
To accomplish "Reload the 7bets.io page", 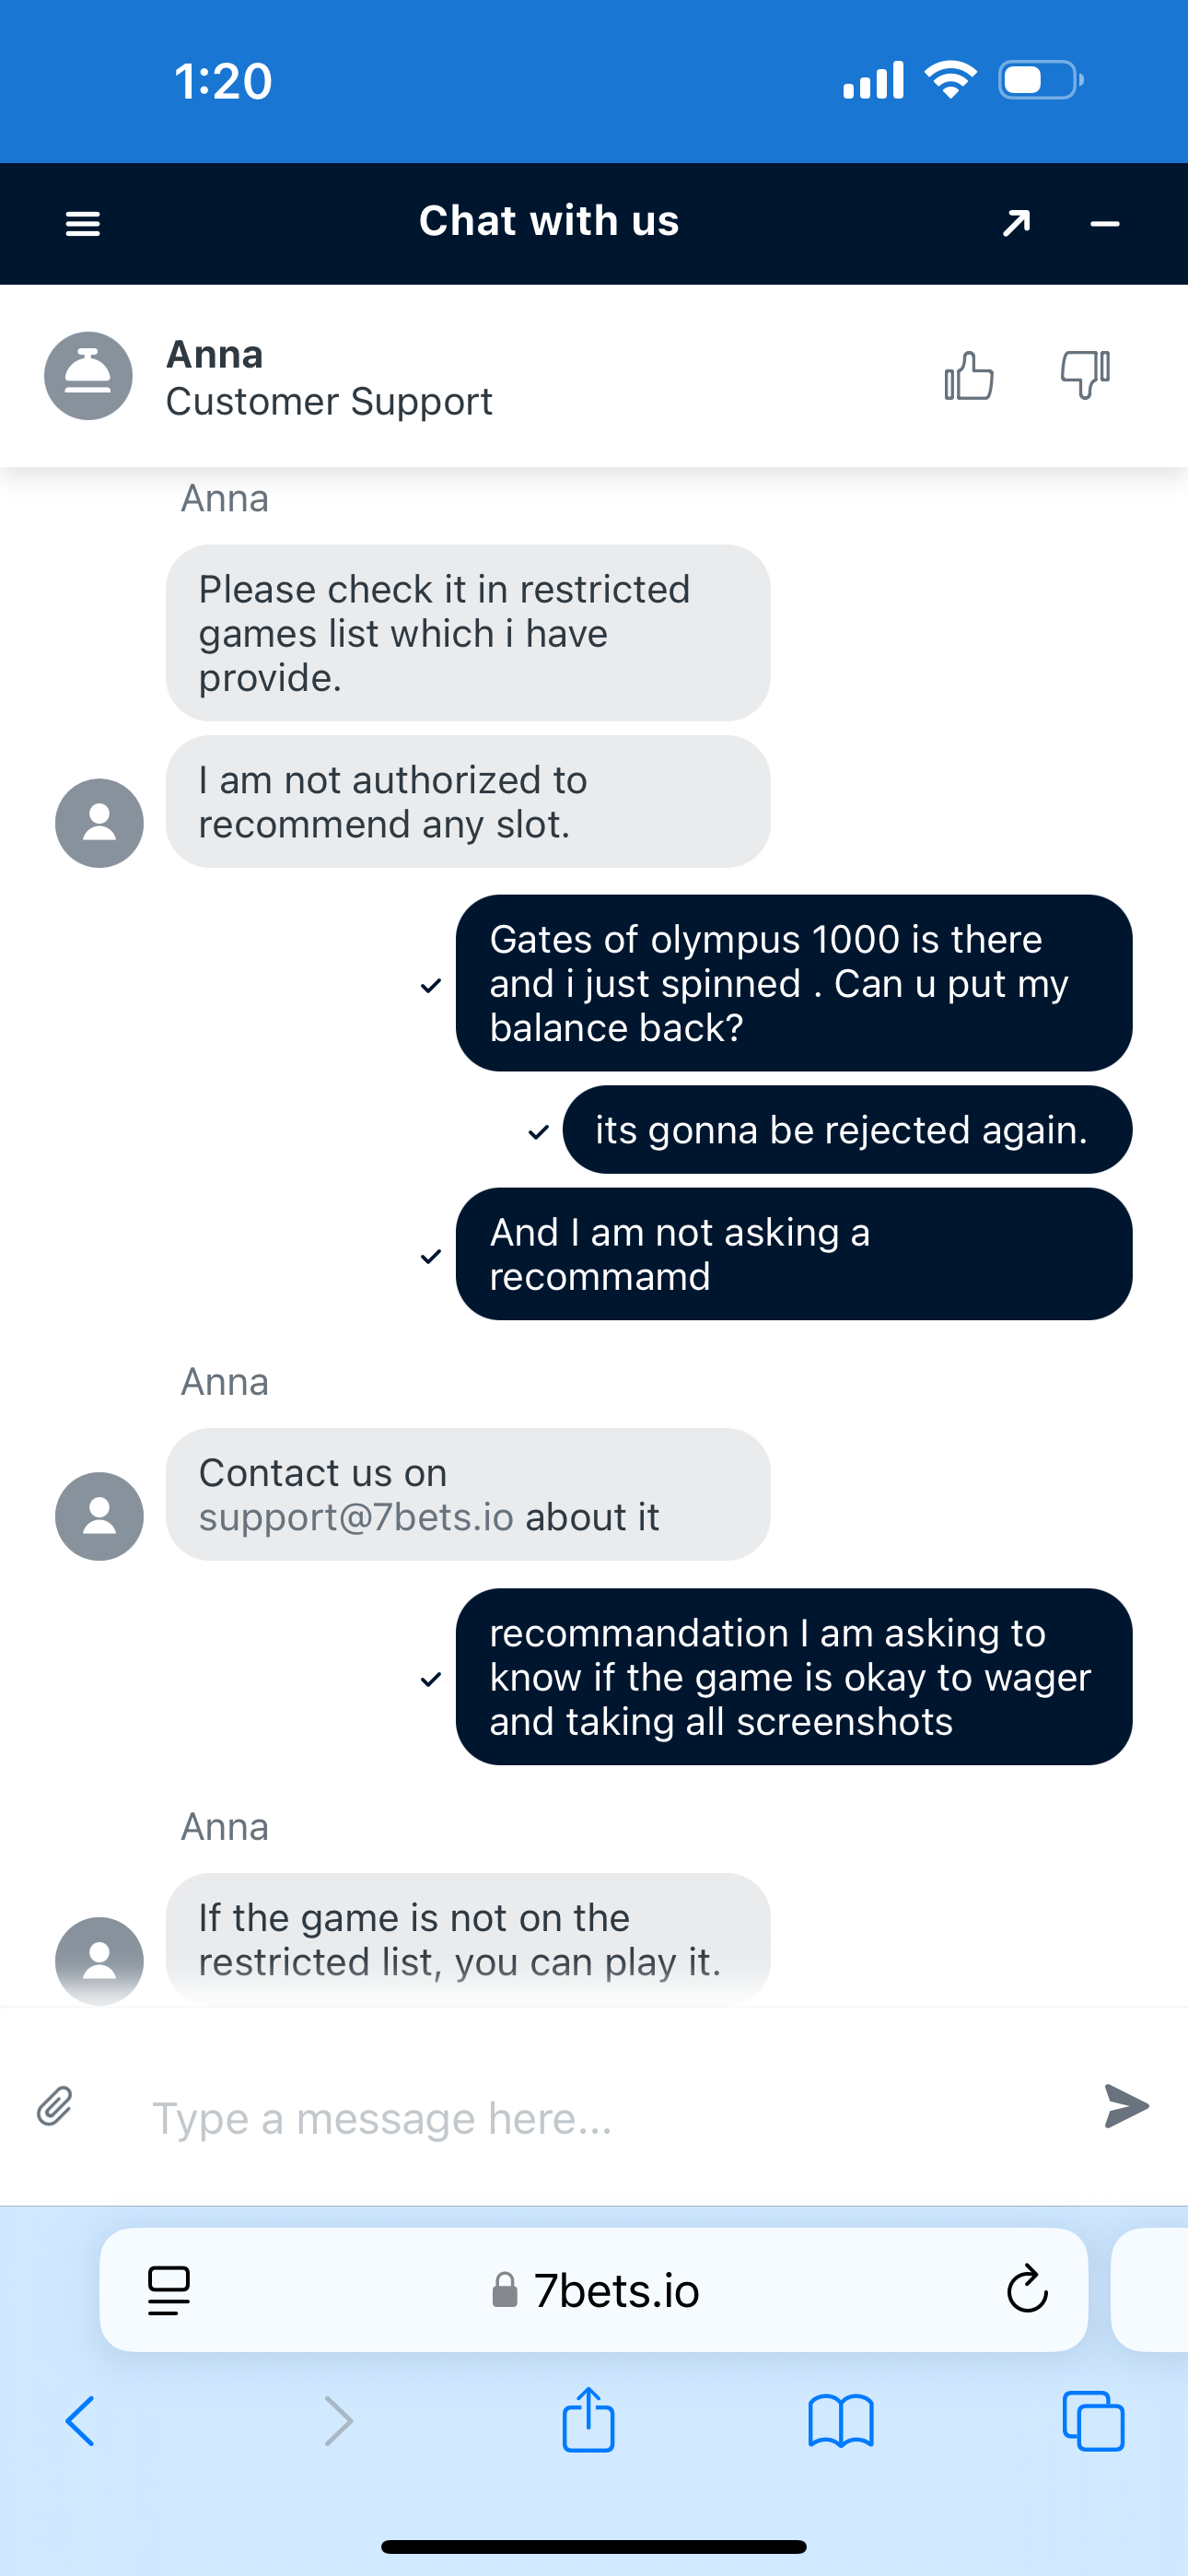I will 1026,2289.
